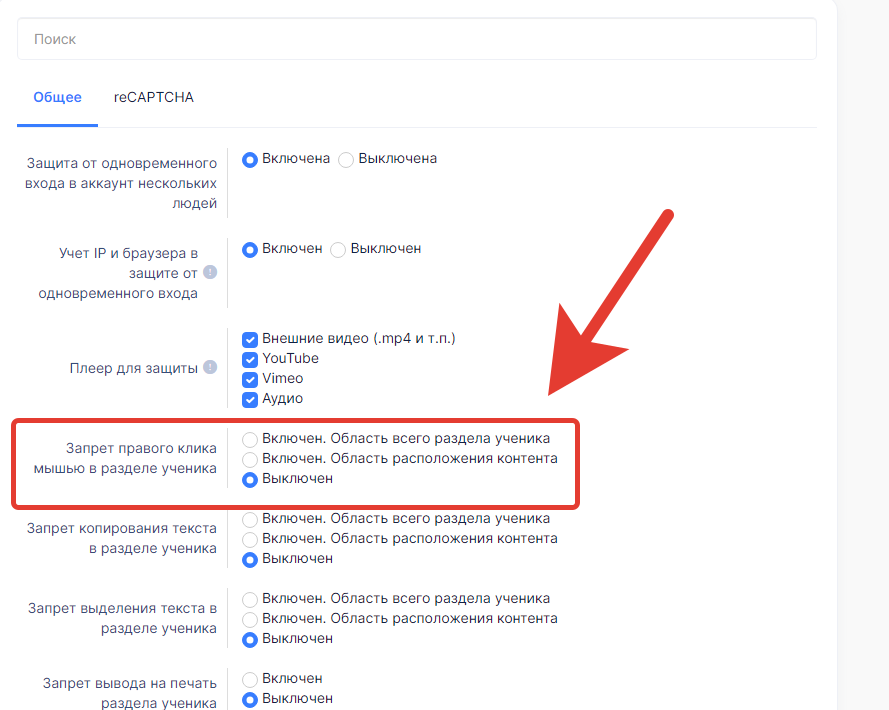Click info icon beside Плеер для защиты

click(210, 367)
